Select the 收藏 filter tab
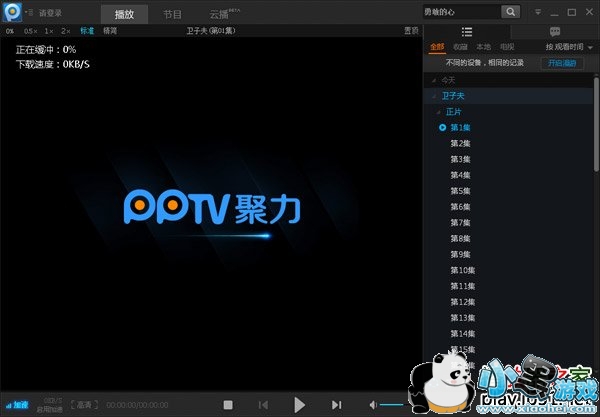Image resolution: width=600 pixels, height=417 pixels. point(460,47)
